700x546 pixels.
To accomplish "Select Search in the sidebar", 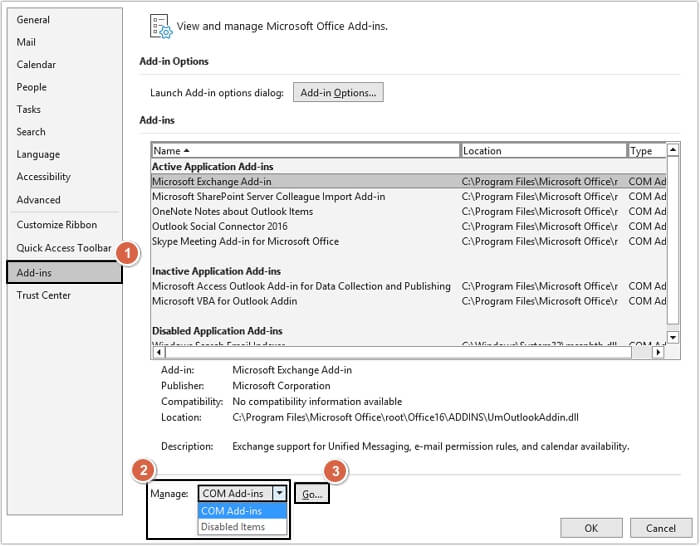I will 31,132.
